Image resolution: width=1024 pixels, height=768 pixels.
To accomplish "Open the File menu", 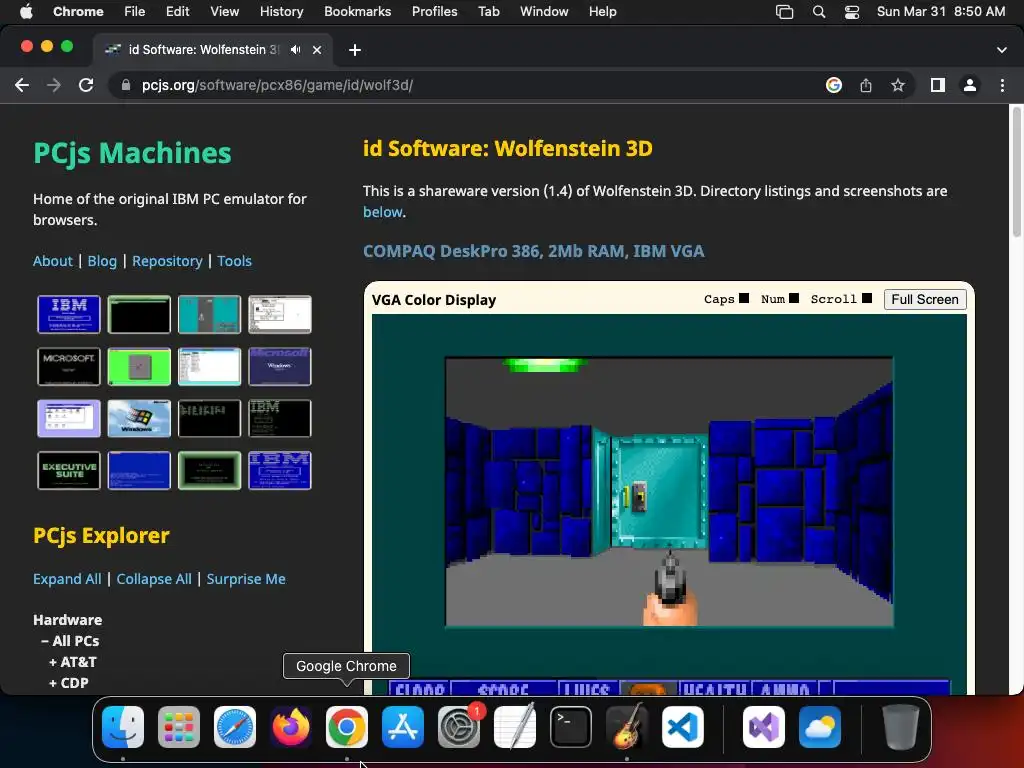I will pyautogui.click(x=135, y=12).
